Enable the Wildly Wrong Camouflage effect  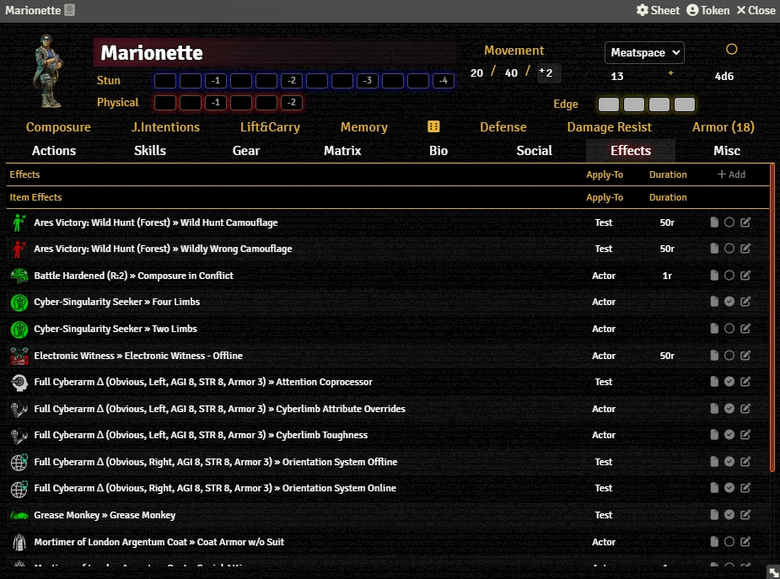point(729,249)
